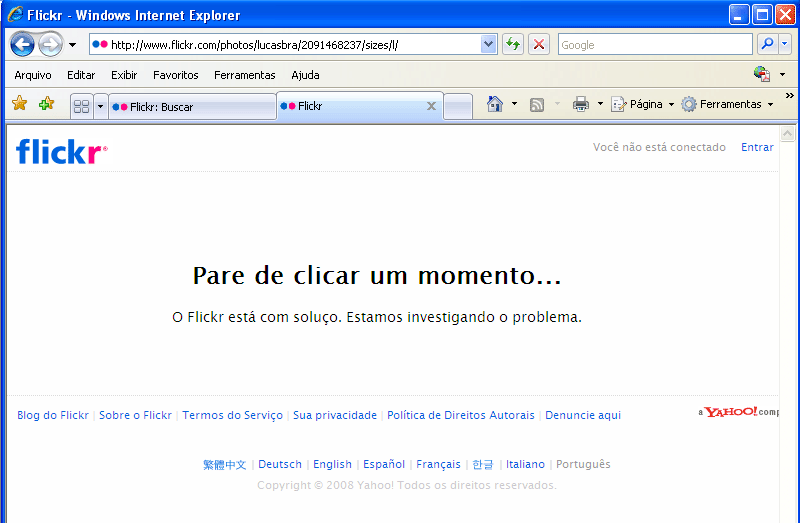Switch language to Español
Image resolution: width=800 pixels, height=523 pixels.
[384, 464]
